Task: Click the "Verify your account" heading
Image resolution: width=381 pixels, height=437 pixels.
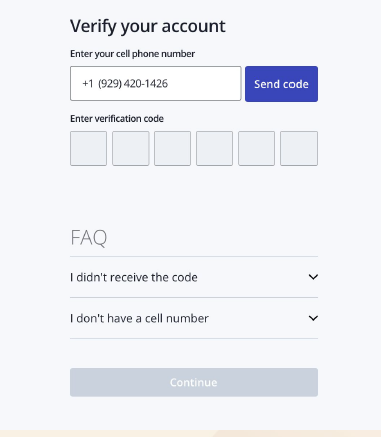Action: click(x=148, y=26)
